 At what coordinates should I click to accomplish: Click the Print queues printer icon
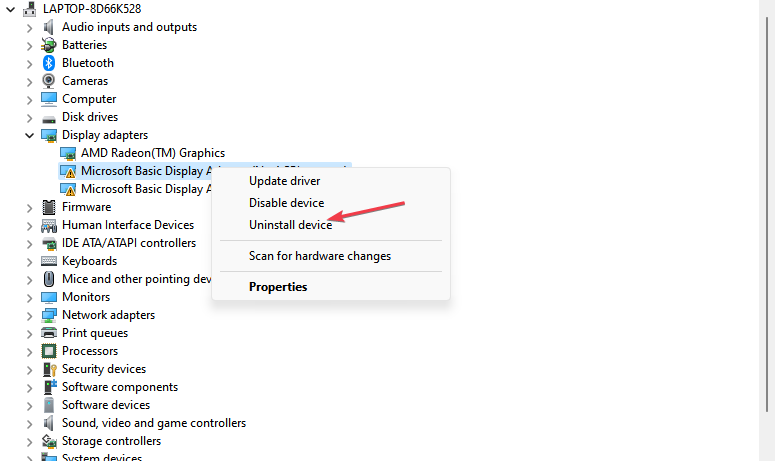pos(48,333)
